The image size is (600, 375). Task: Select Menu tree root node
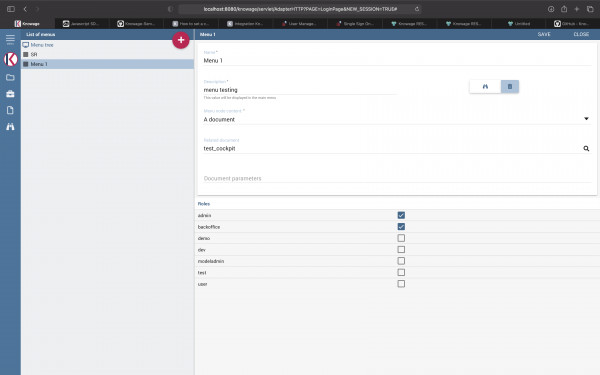(42, 45)
